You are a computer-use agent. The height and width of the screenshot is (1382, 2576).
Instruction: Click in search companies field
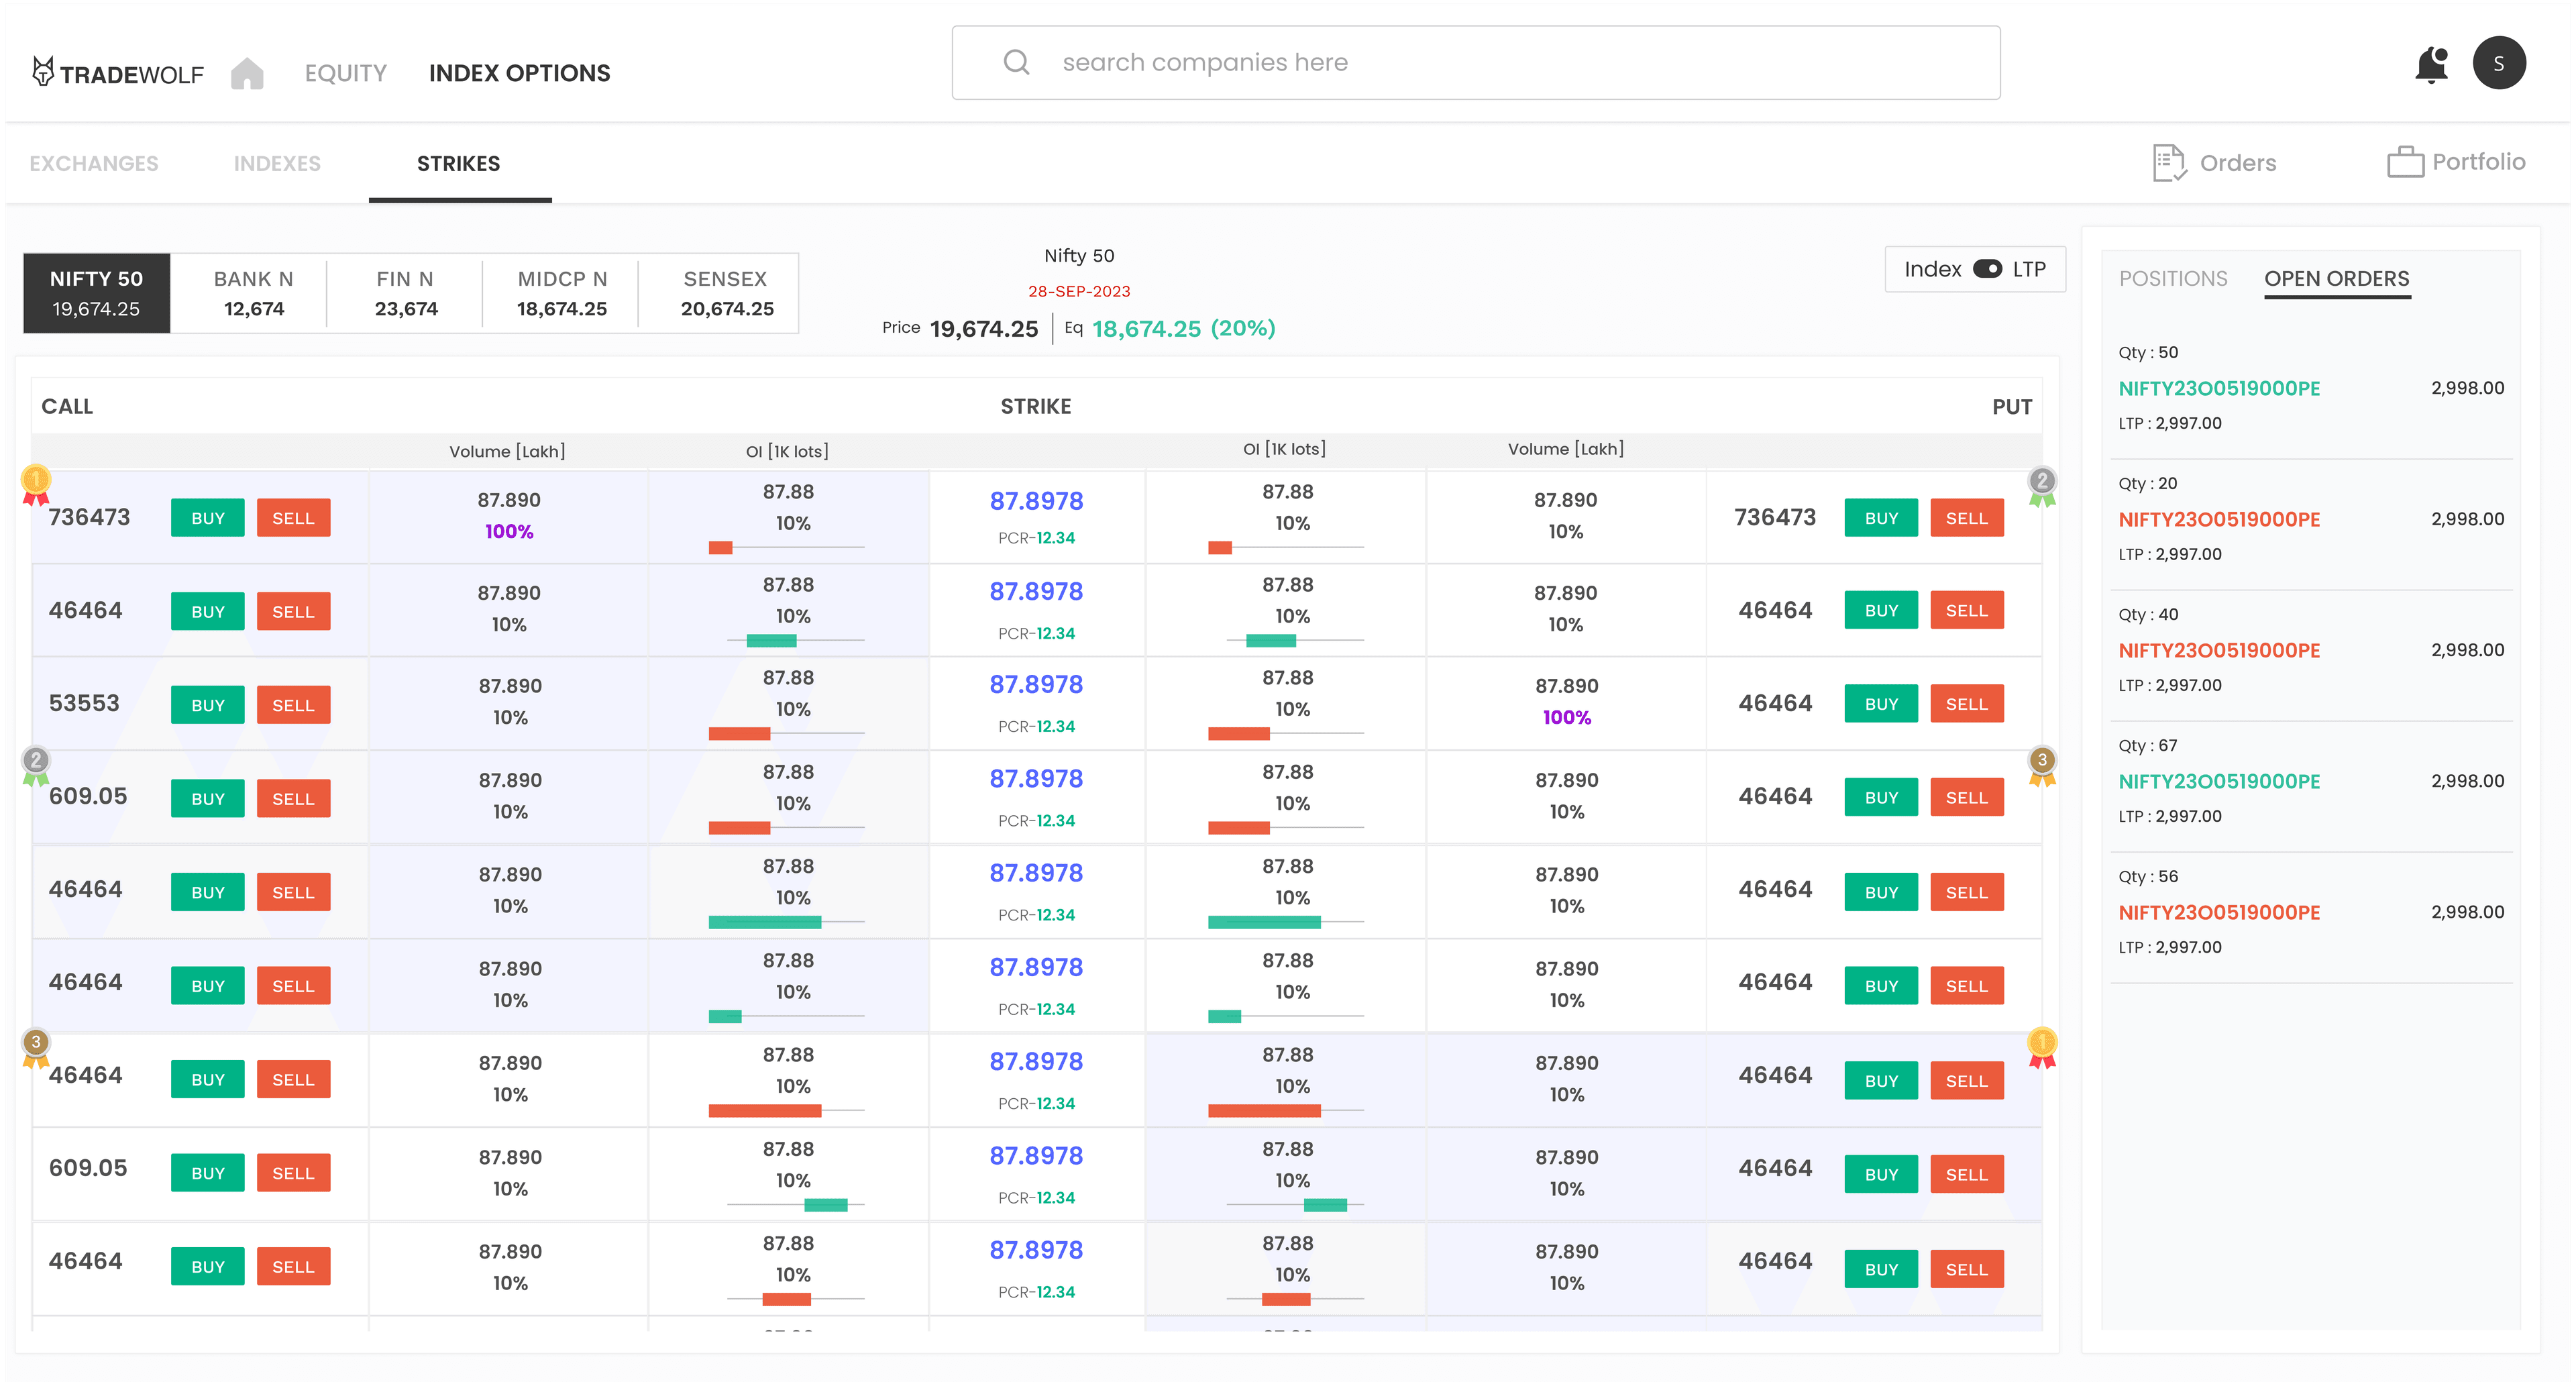(x=1476, y=62)
